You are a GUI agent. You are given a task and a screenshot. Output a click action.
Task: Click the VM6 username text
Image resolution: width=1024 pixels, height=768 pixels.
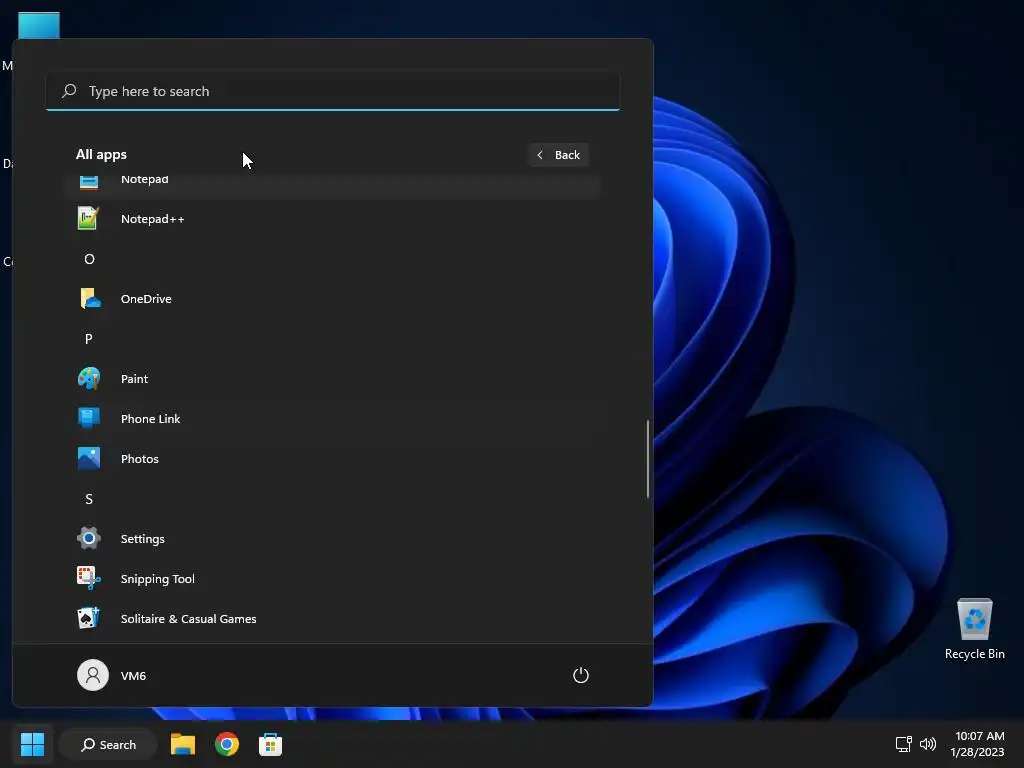pos(133,675)
